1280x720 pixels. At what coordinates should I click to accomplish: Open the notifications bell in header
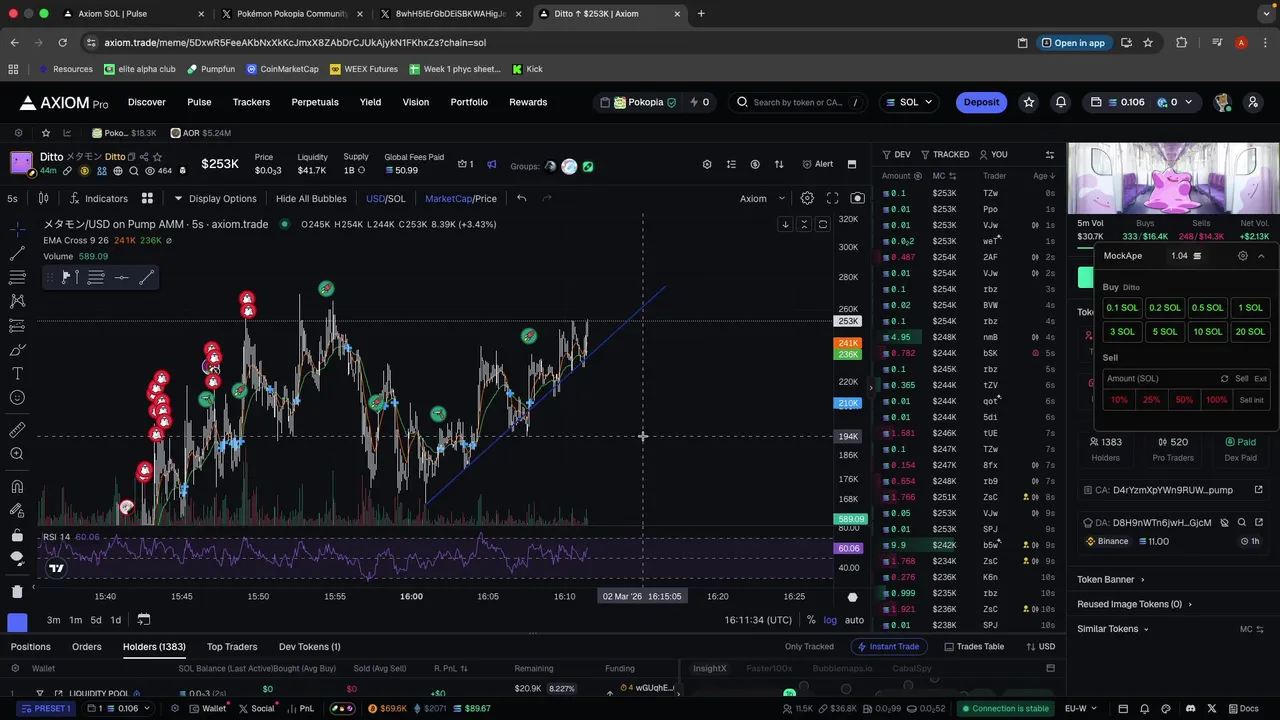point(1061,102)
